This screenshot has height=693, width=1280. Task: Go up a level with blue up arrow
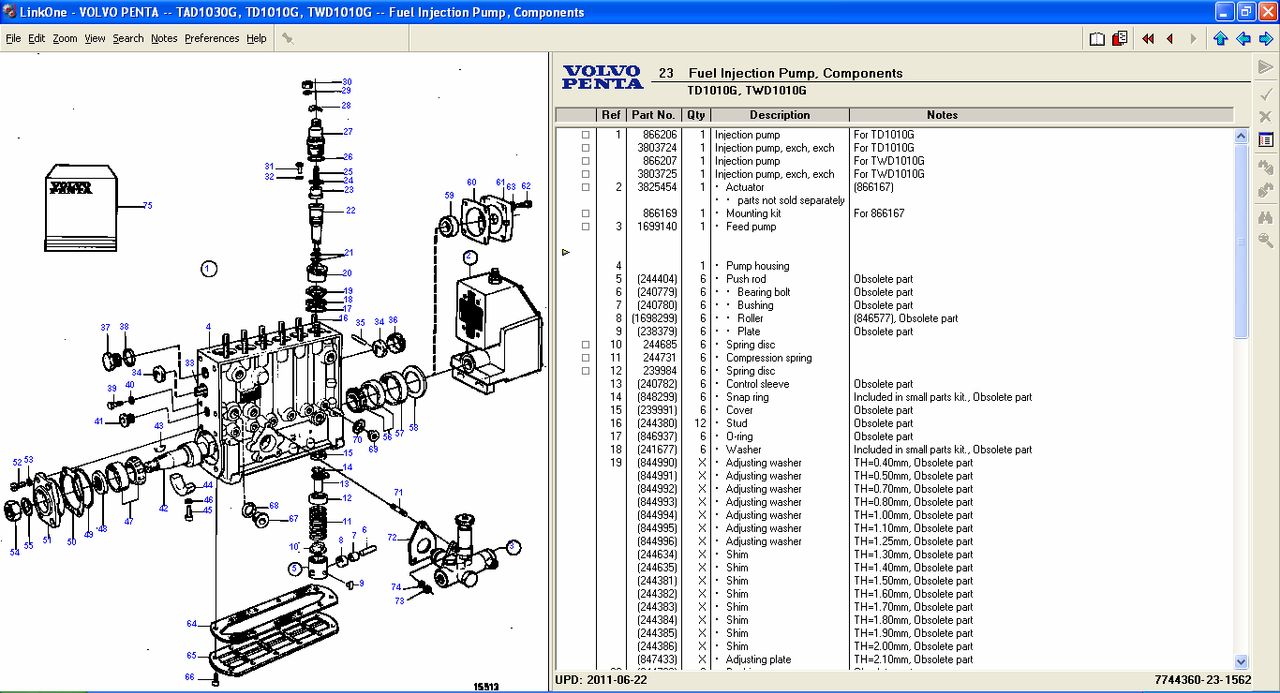[1220, 39]
